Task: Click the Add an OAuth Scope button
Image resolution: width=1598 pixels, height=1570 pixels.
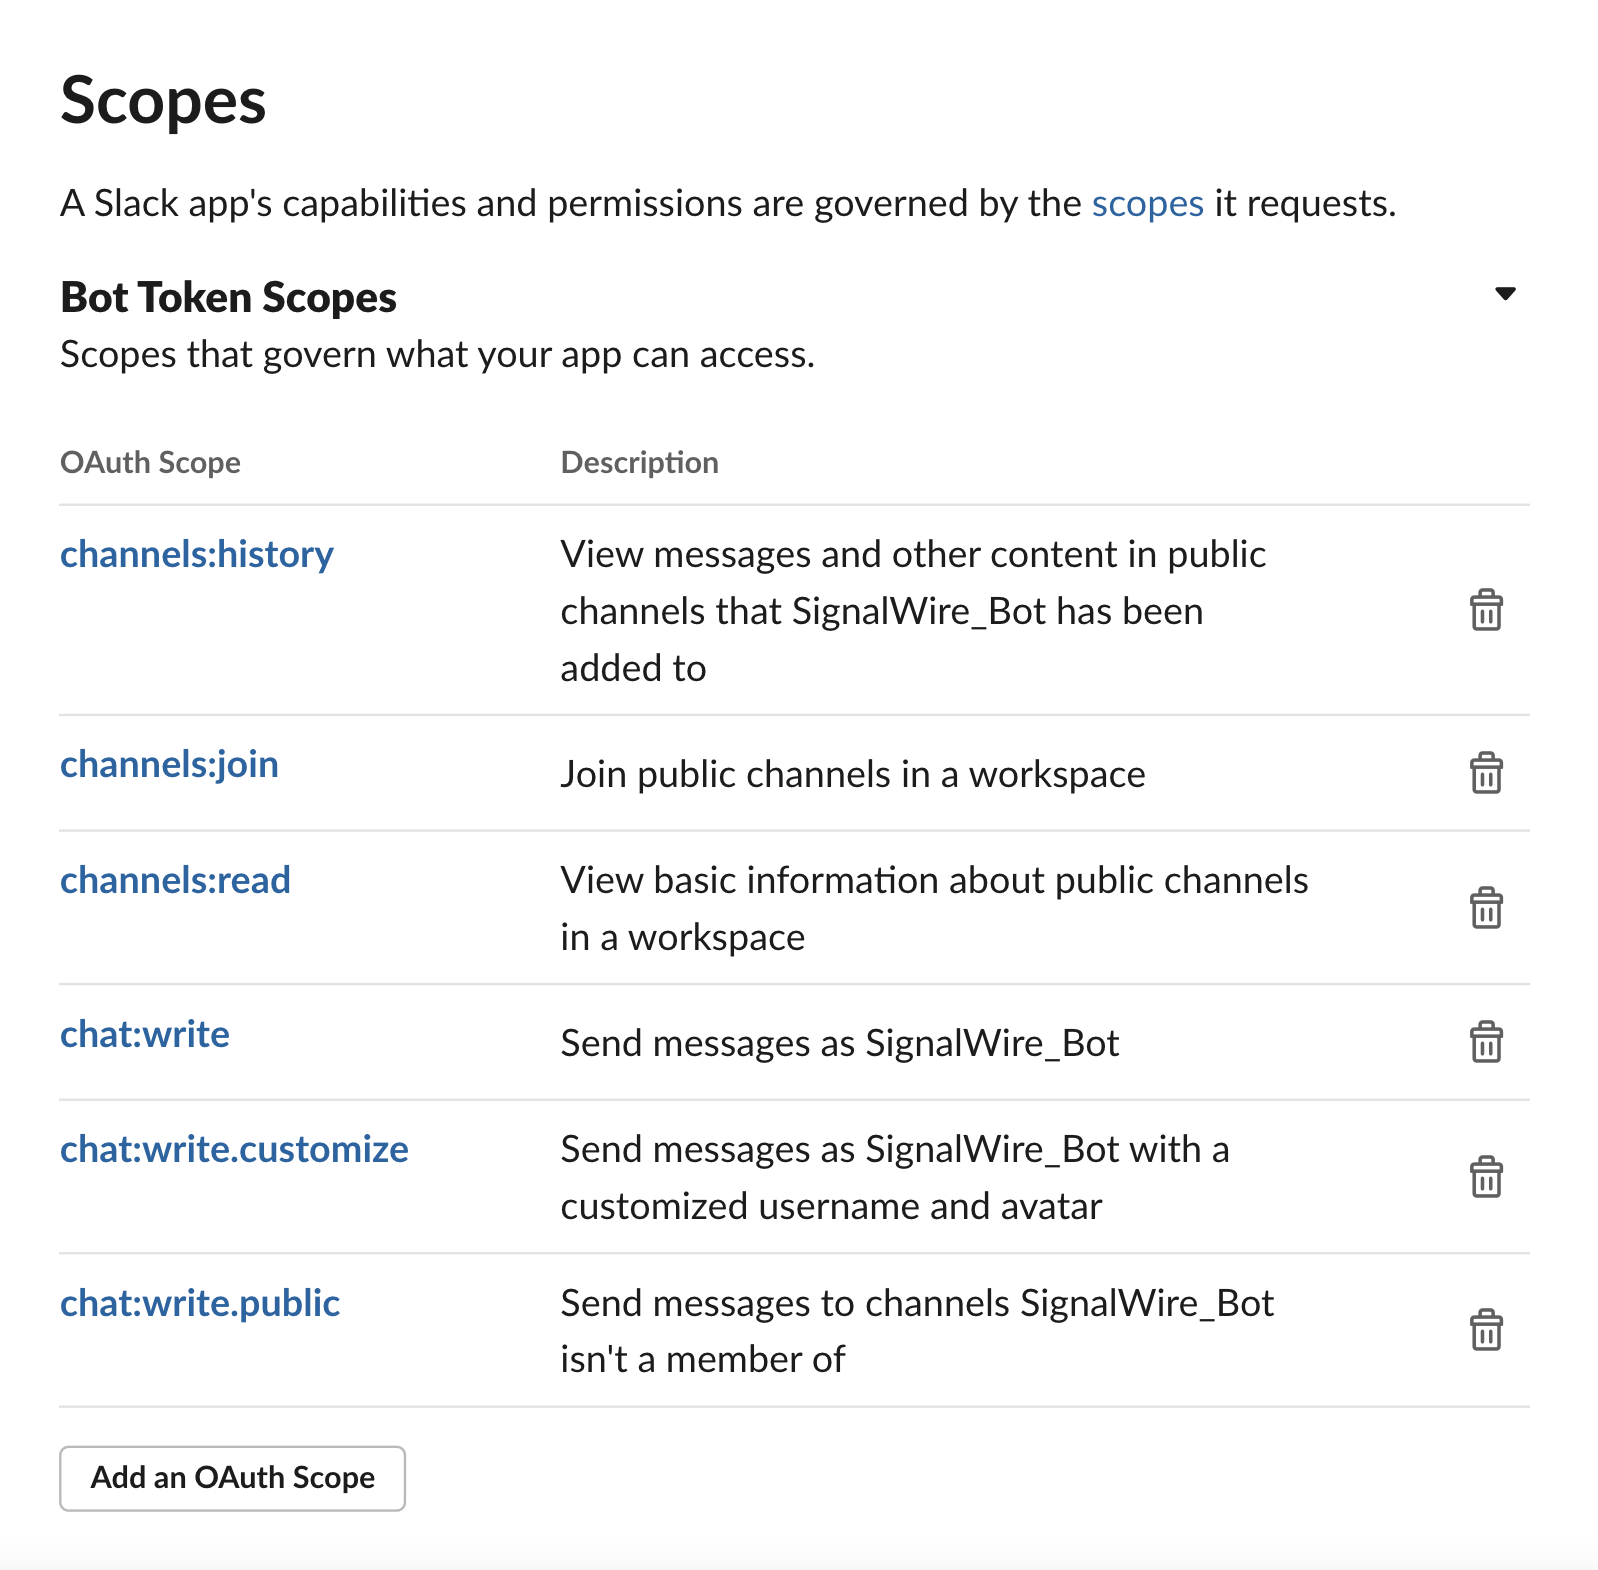Action: [x=232, y=1478]
